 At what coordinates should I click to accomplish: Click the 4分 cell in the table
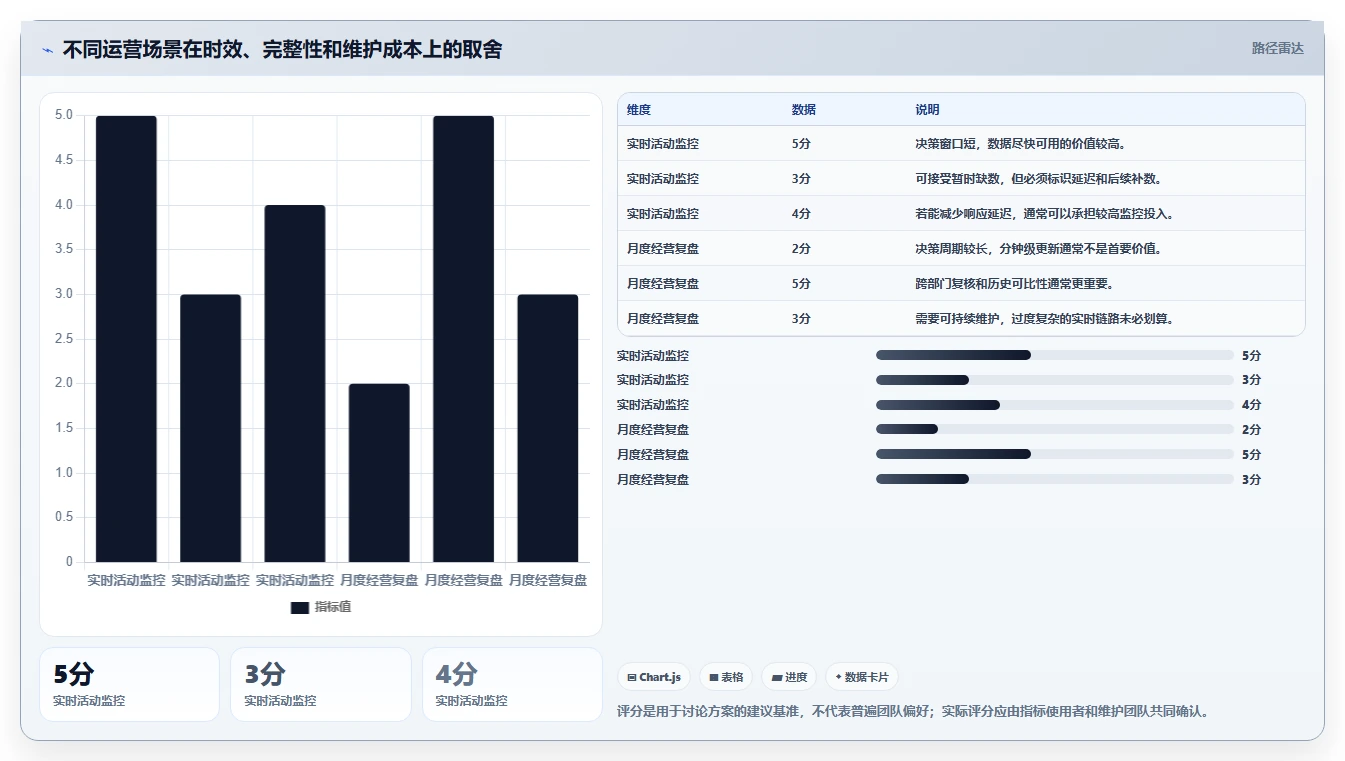[x=801, y=214]
